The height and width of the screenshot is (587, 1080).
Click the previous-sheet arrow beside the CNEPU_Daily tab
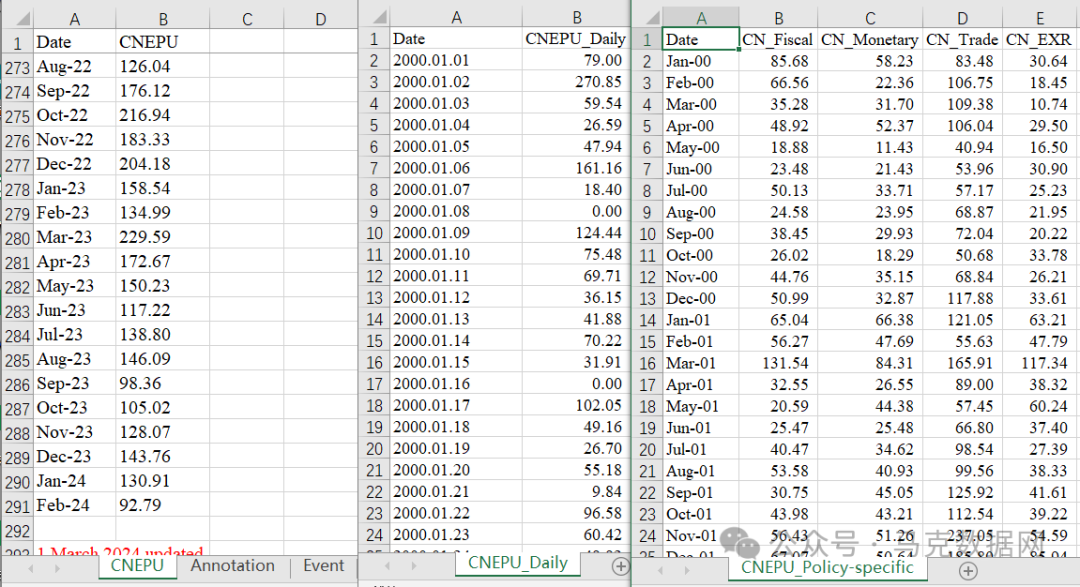387,566
